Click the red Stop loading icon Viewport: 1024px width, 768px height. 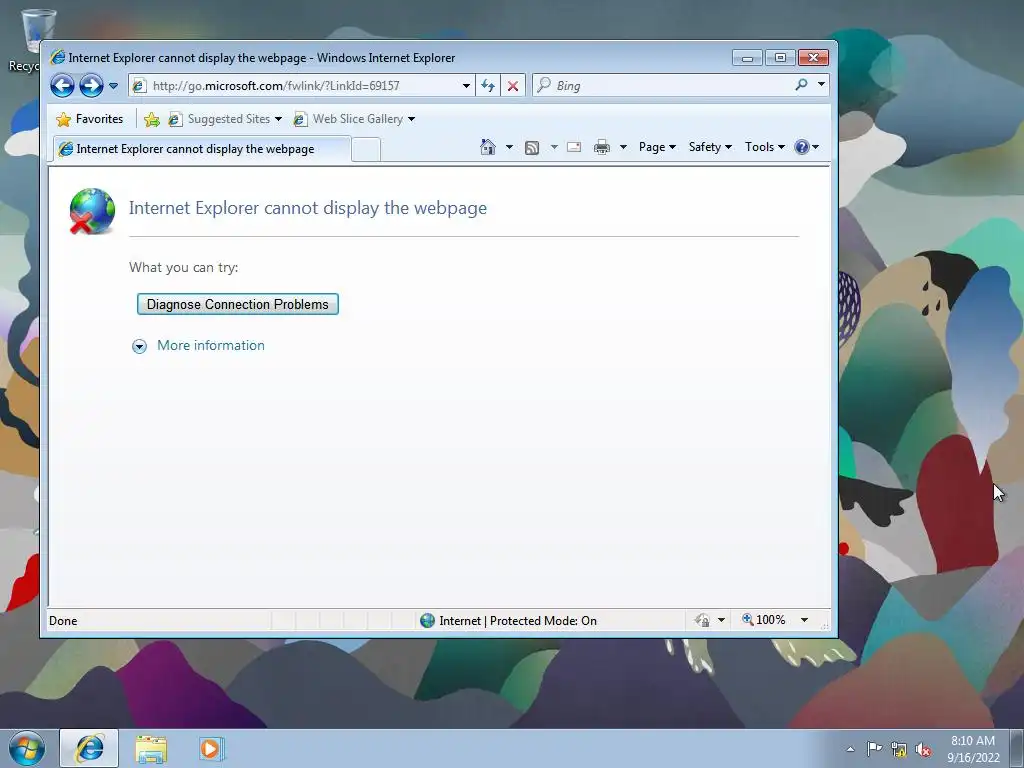click(513, 86)
